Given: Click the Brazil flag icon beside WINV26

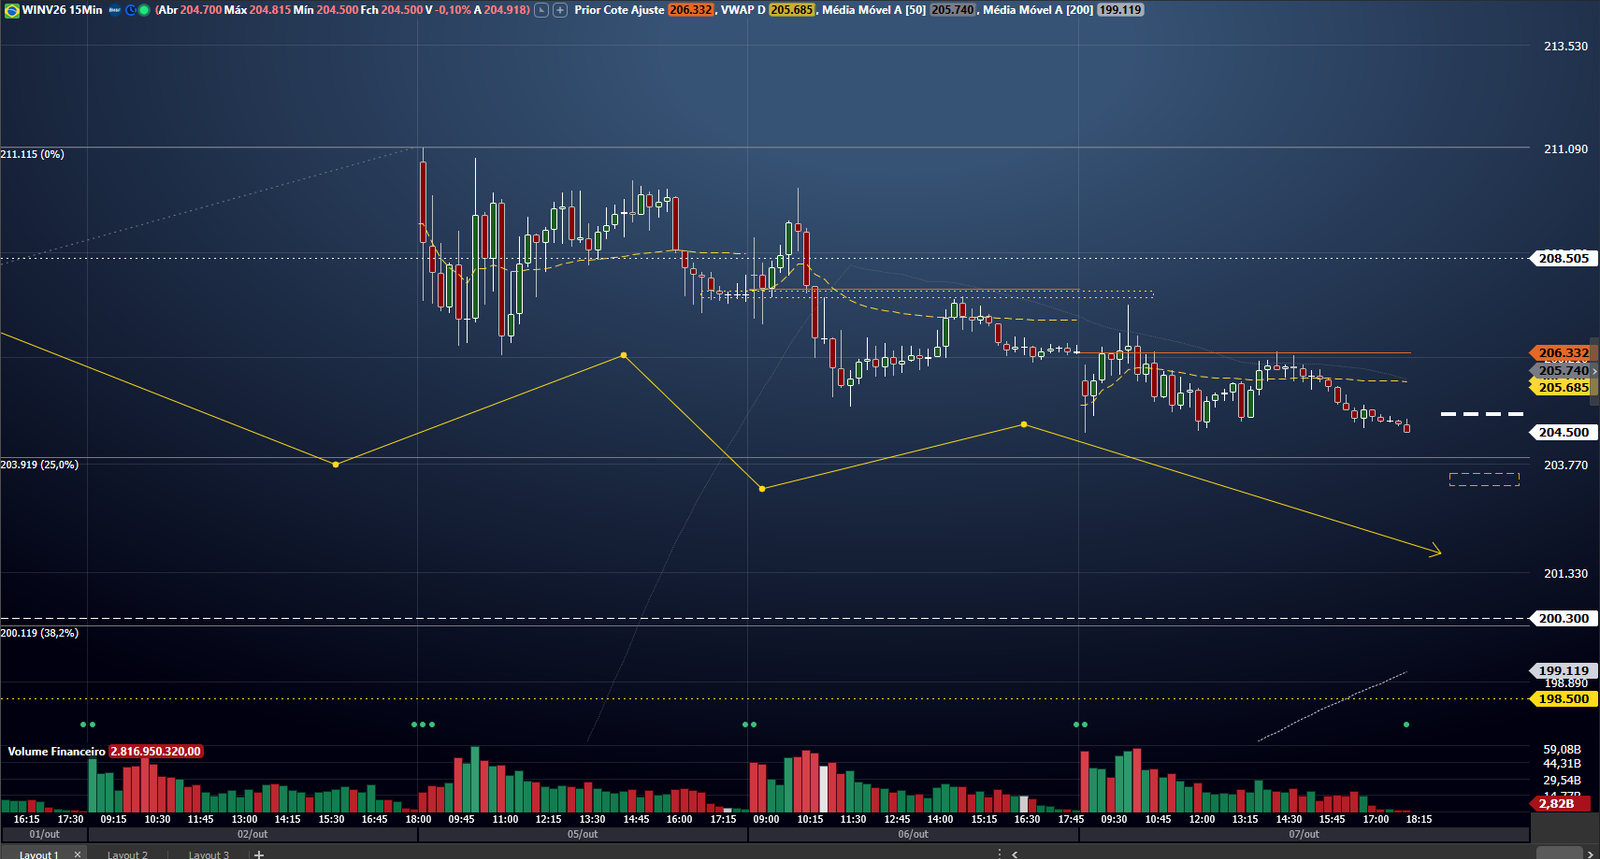Looking at the screenshot, I should tap(12, 10).
